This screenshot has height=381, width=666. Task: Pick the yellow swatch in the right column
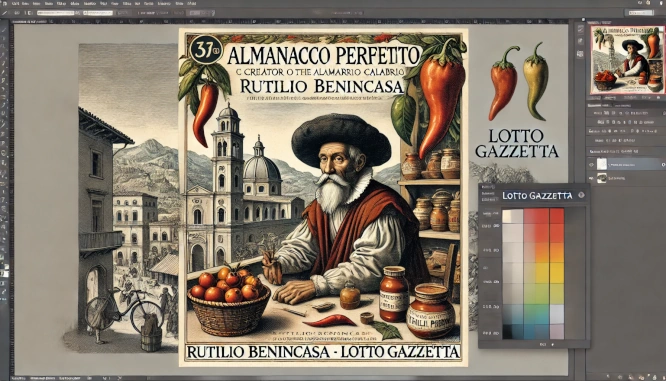click(x=557, y=273)
